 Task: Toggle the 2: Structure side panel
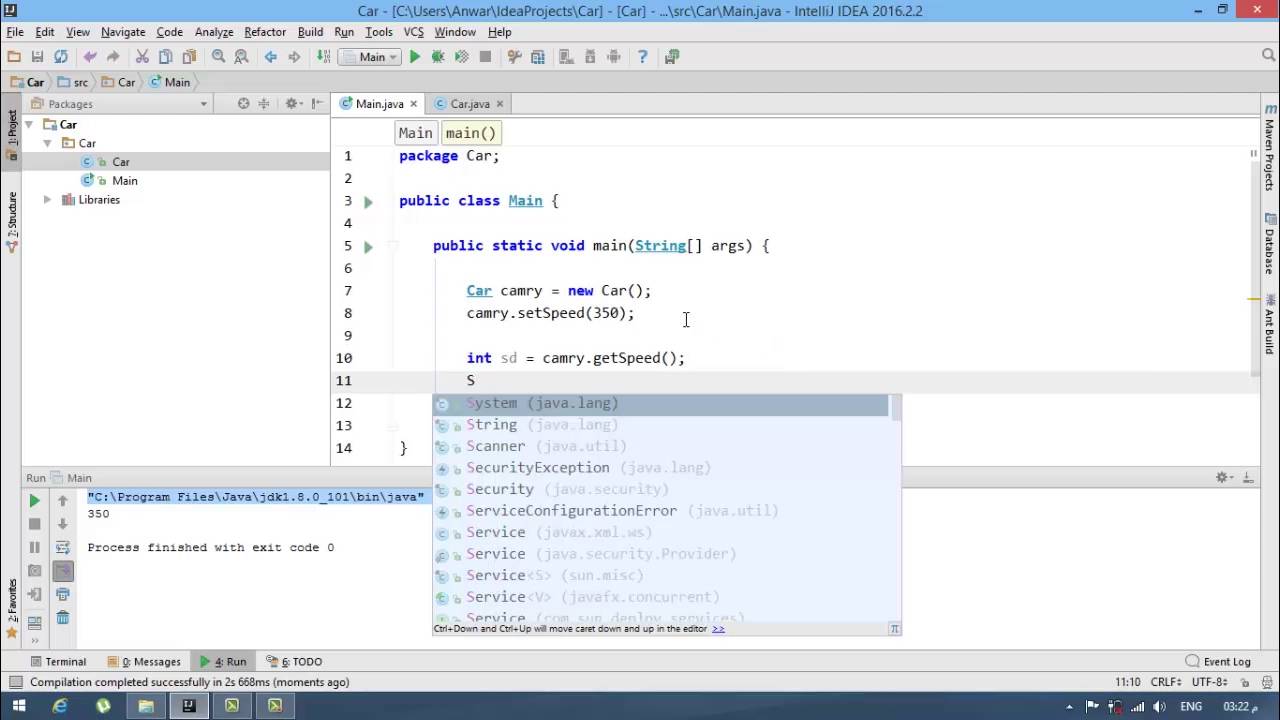tap(12, 222)
